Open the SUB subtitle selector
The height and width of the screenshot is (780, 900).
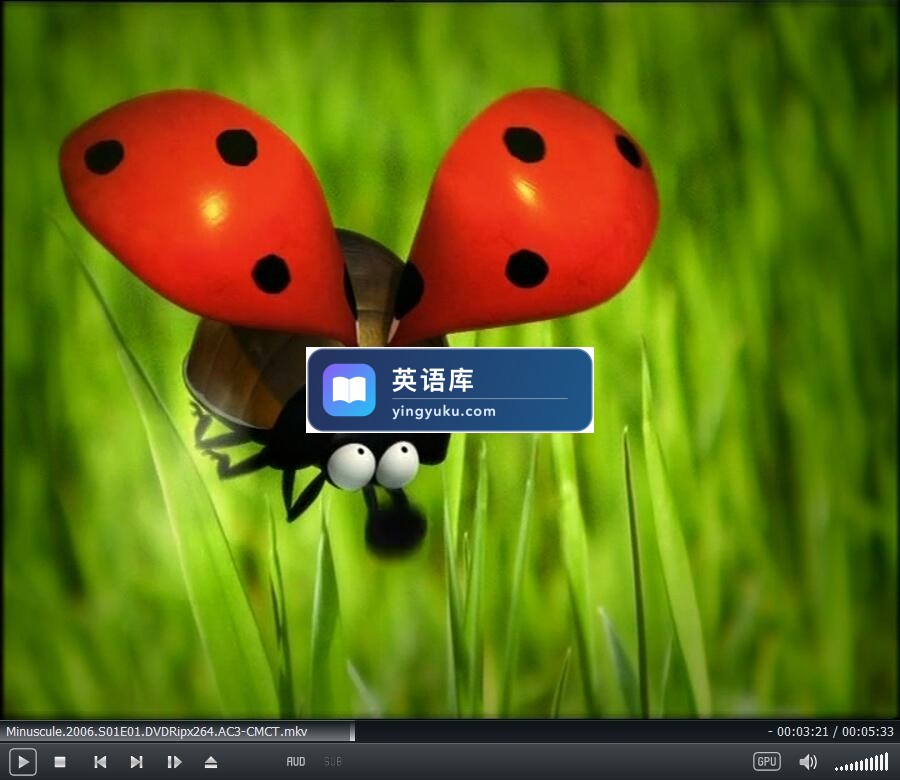[x=333, y=762]
